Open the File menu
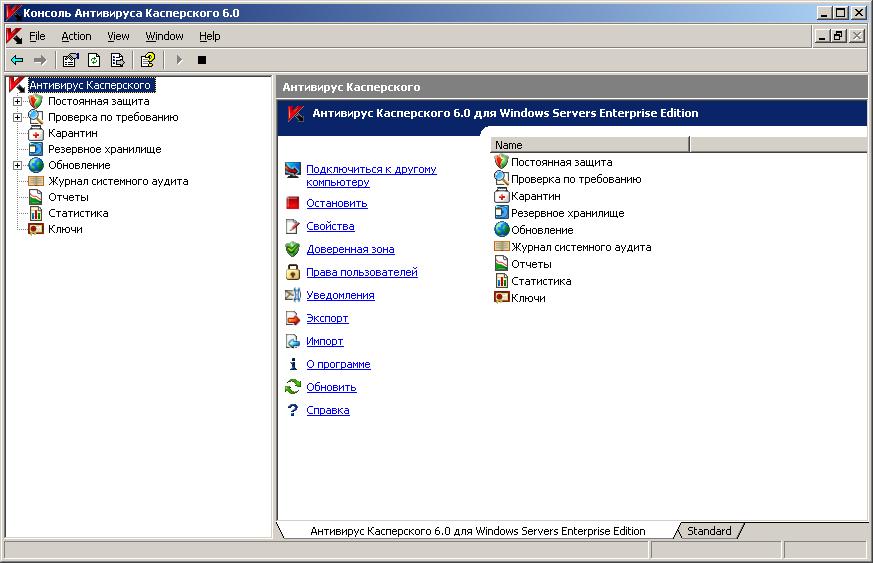Screen dimensions: 873x563 (37, 36)
